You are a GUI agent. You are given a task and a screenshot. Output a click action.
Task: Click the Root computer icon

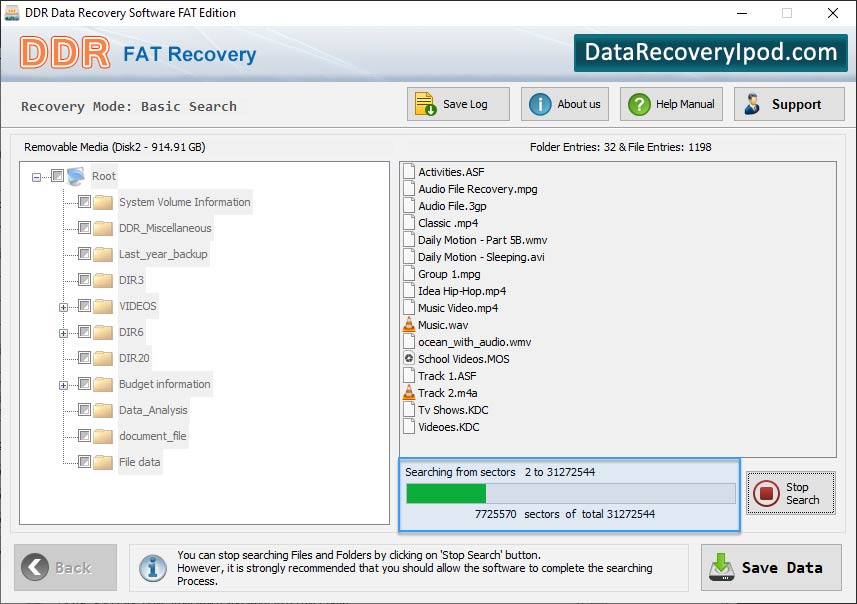(76, 176)
